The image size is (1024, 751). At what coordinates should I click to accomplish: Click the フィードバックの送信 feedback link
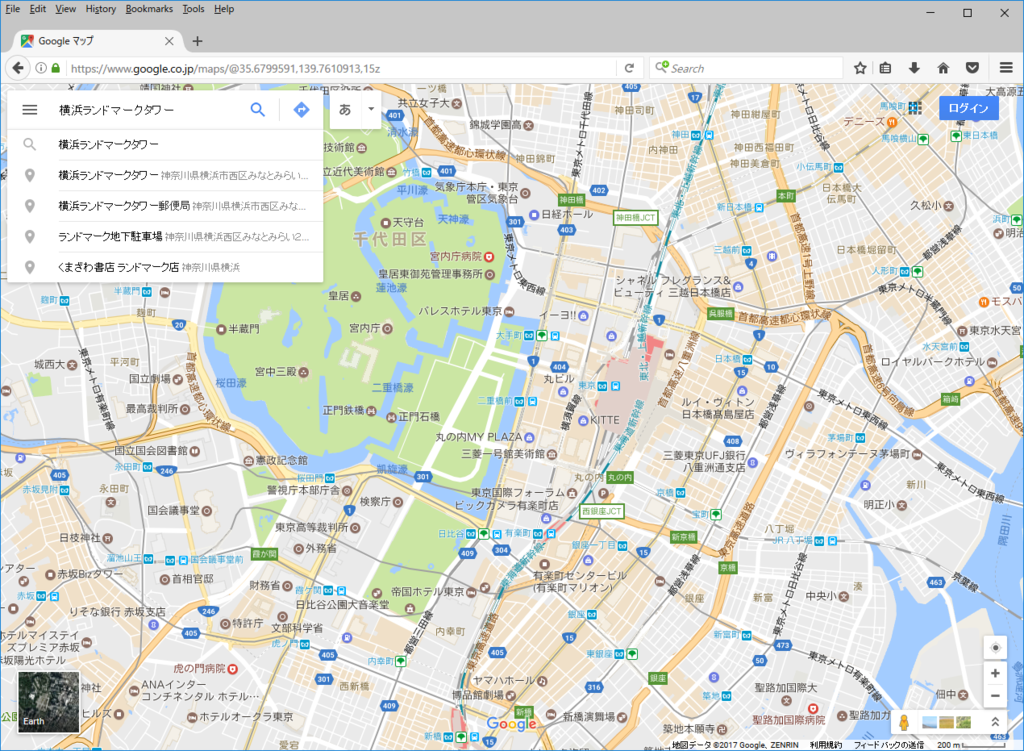(889, 745)
